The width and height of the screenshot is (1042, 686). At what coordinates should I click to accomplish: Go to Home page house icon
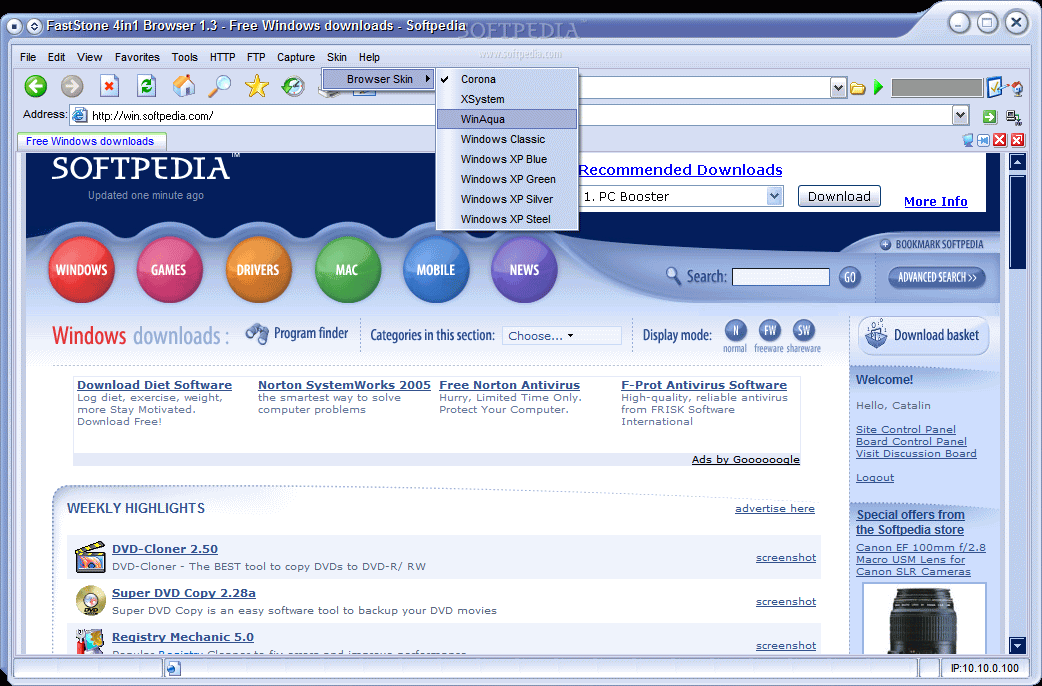183,86
